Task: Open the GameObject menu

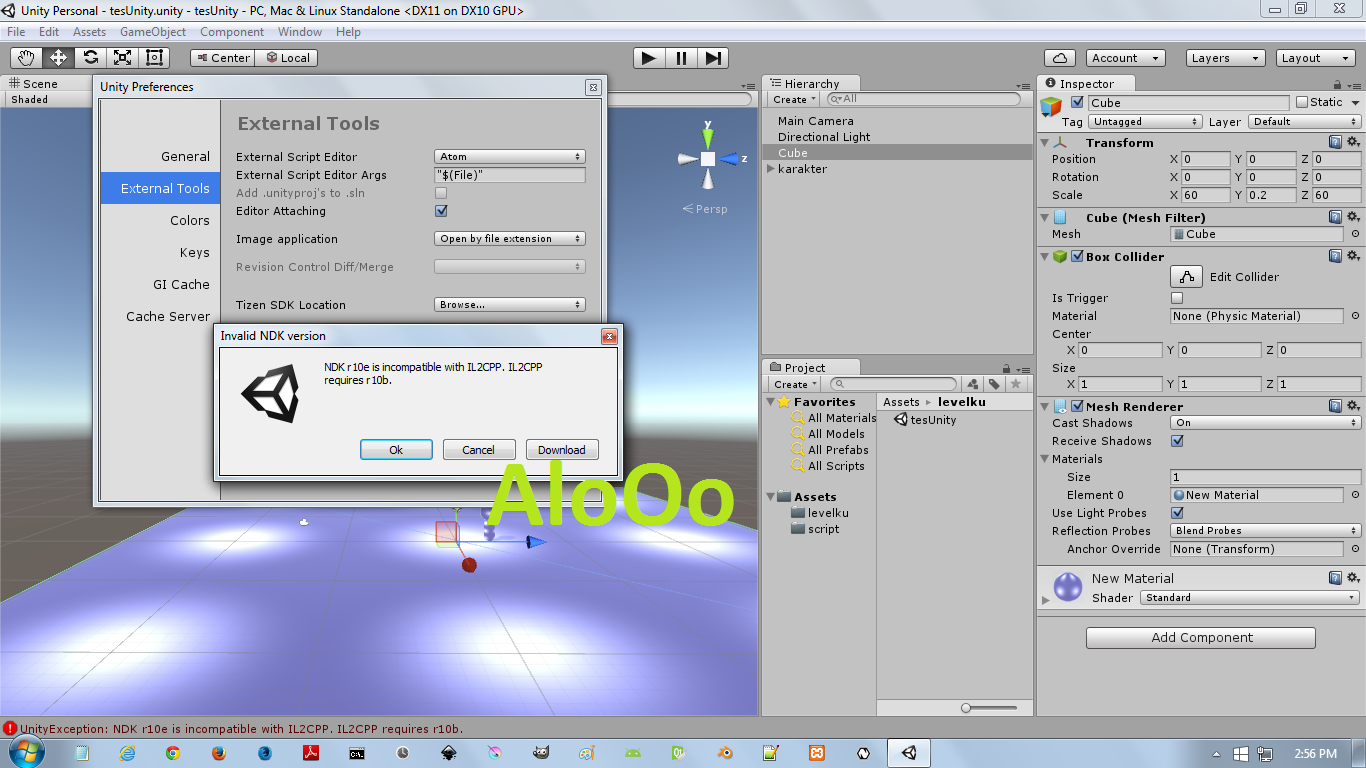Action: click(x=153, y=32)
